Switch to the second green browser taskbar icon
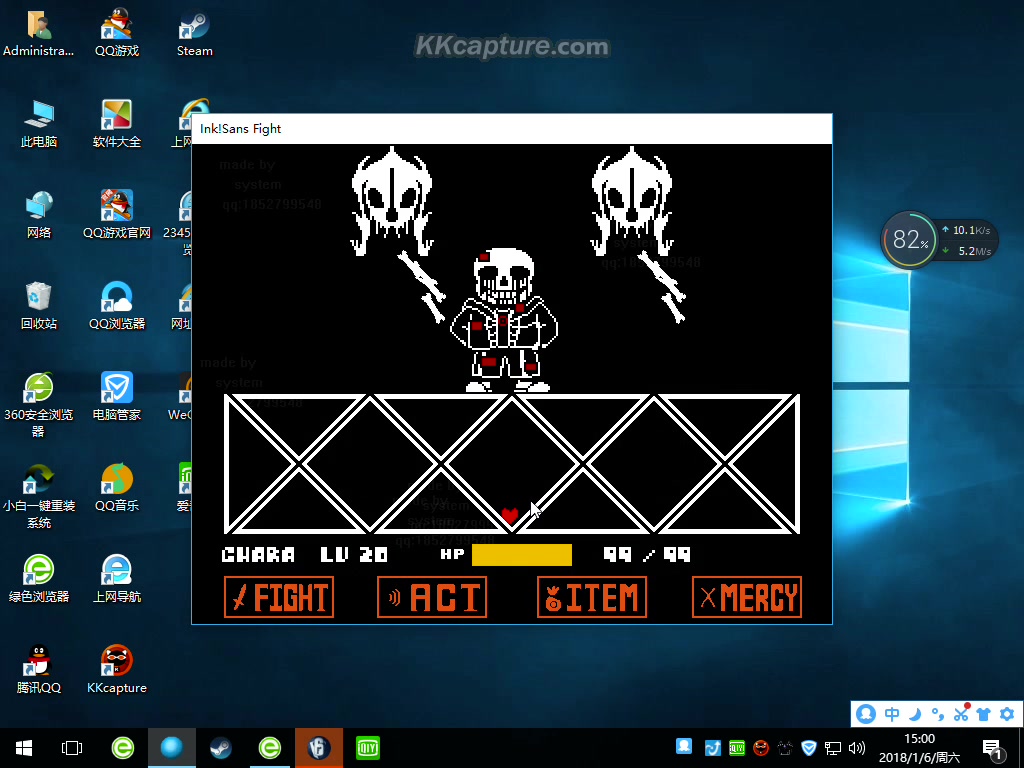 click(269, 748)
